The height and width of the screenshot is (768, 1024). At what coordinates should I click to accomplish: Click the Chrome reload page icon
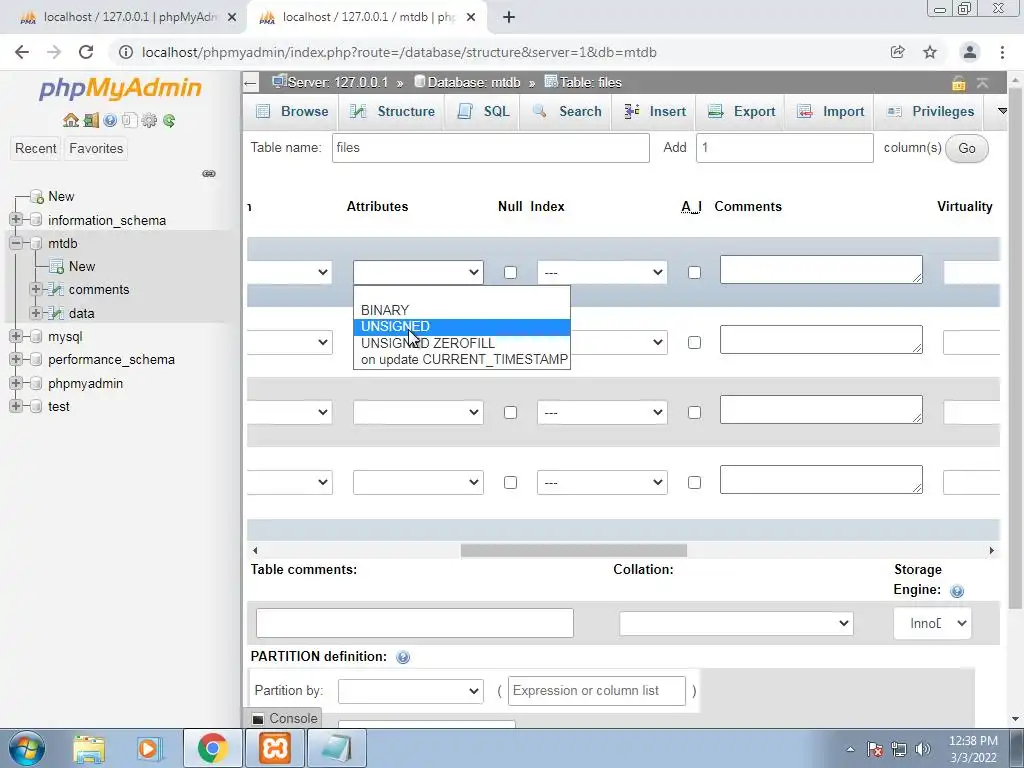click(86, 52)
